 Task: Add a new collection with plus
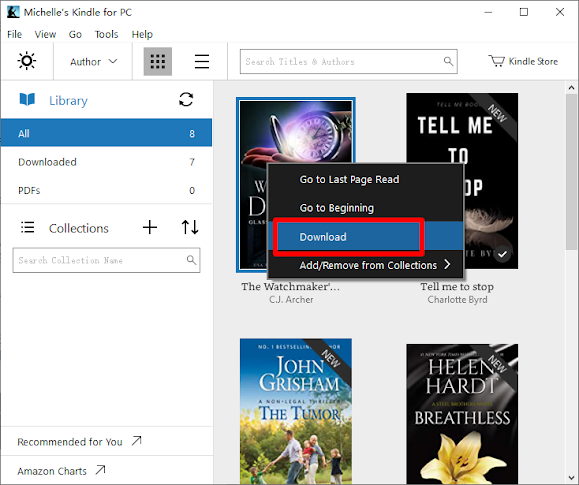150,227
